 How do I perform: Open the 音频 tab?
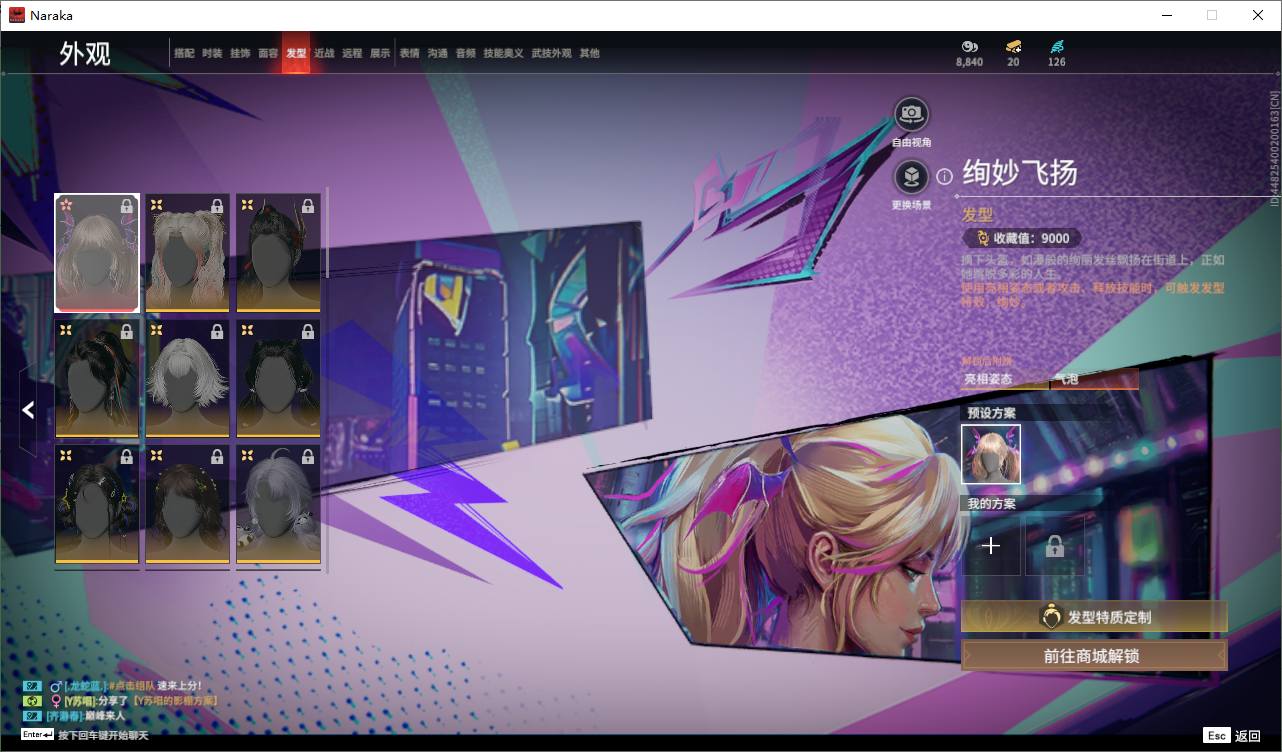click(x=465, y=53)
